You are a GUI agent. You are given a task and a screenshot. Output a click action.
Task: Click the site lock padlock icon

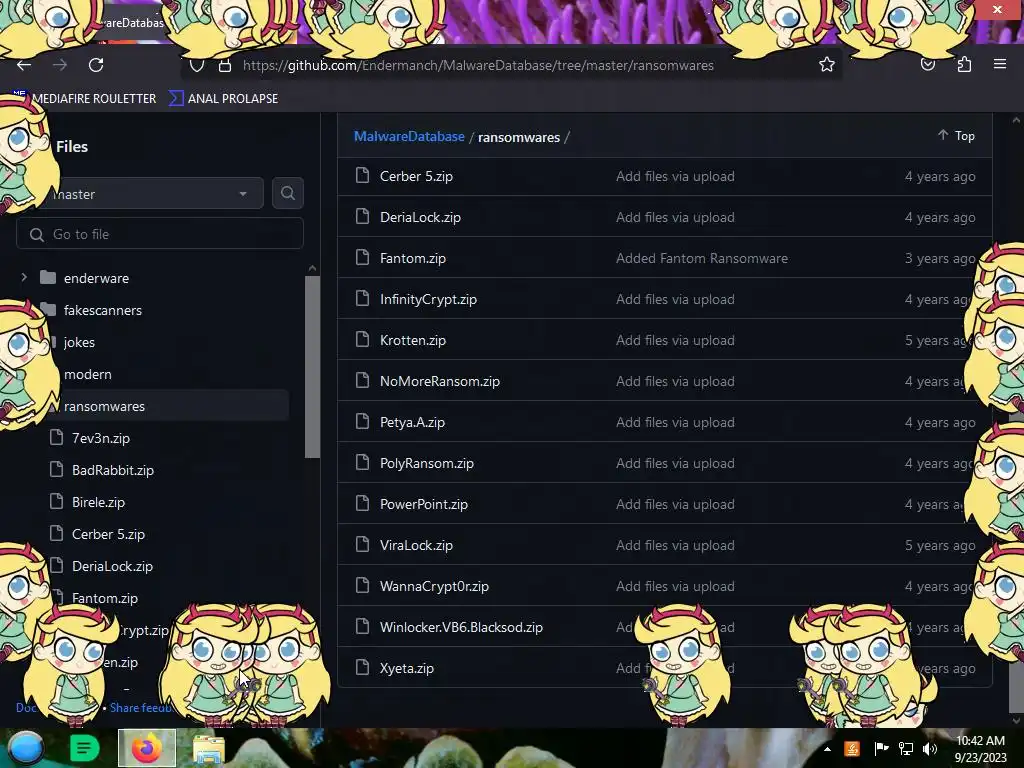(x=225, y=65)
